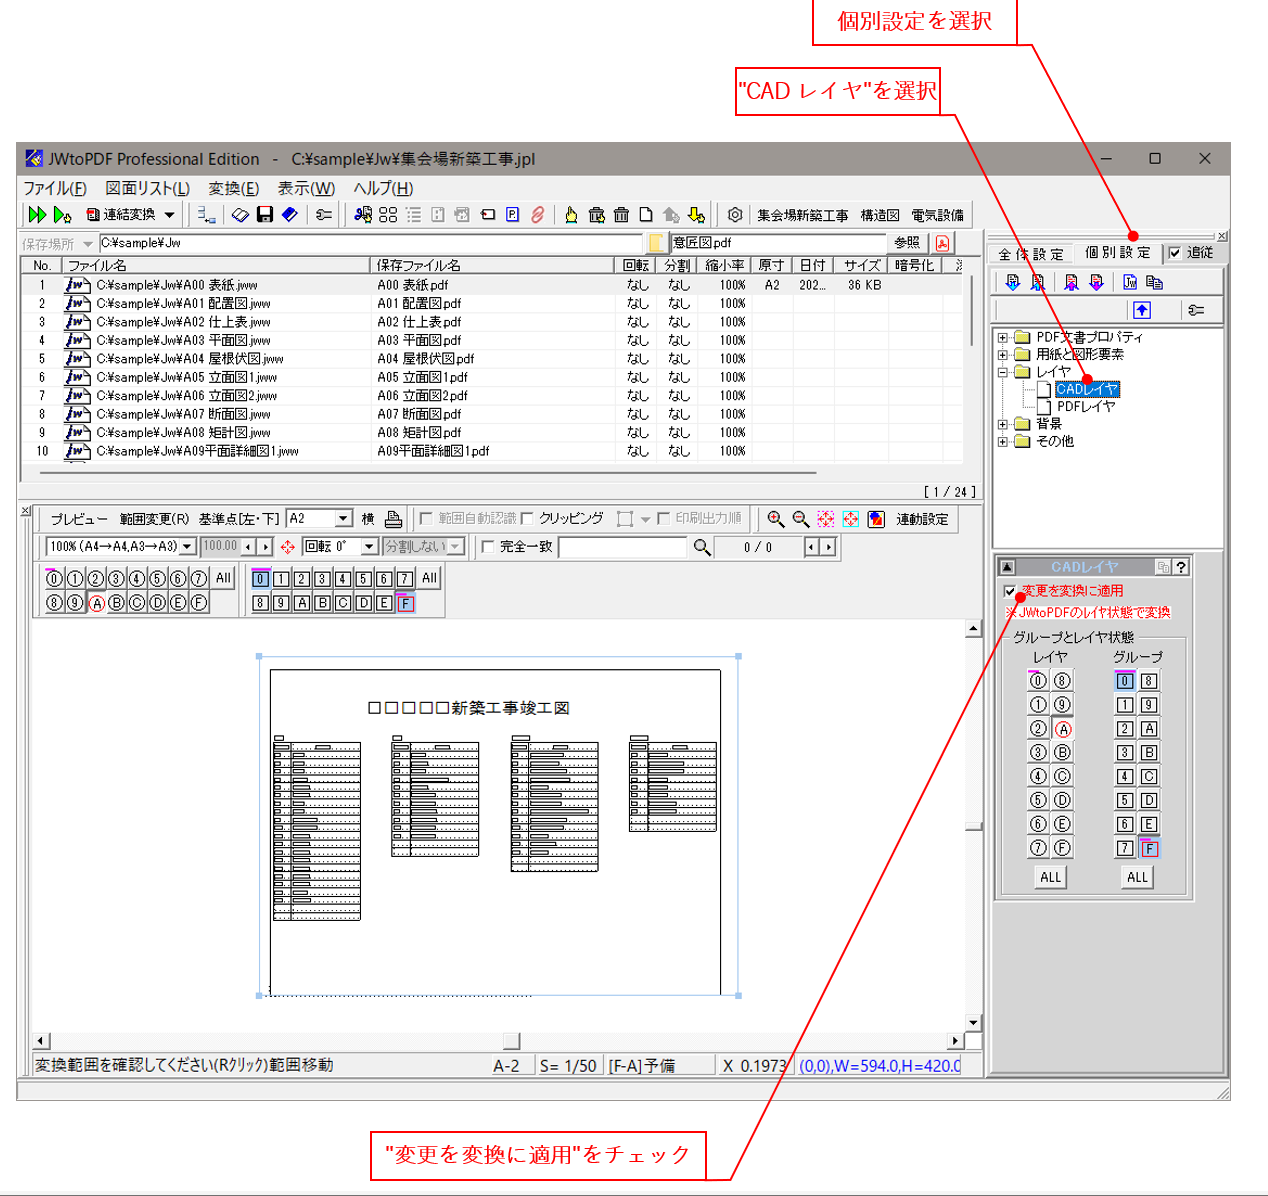
Task: Click the 参照 browse button
Action: (906, 243)
